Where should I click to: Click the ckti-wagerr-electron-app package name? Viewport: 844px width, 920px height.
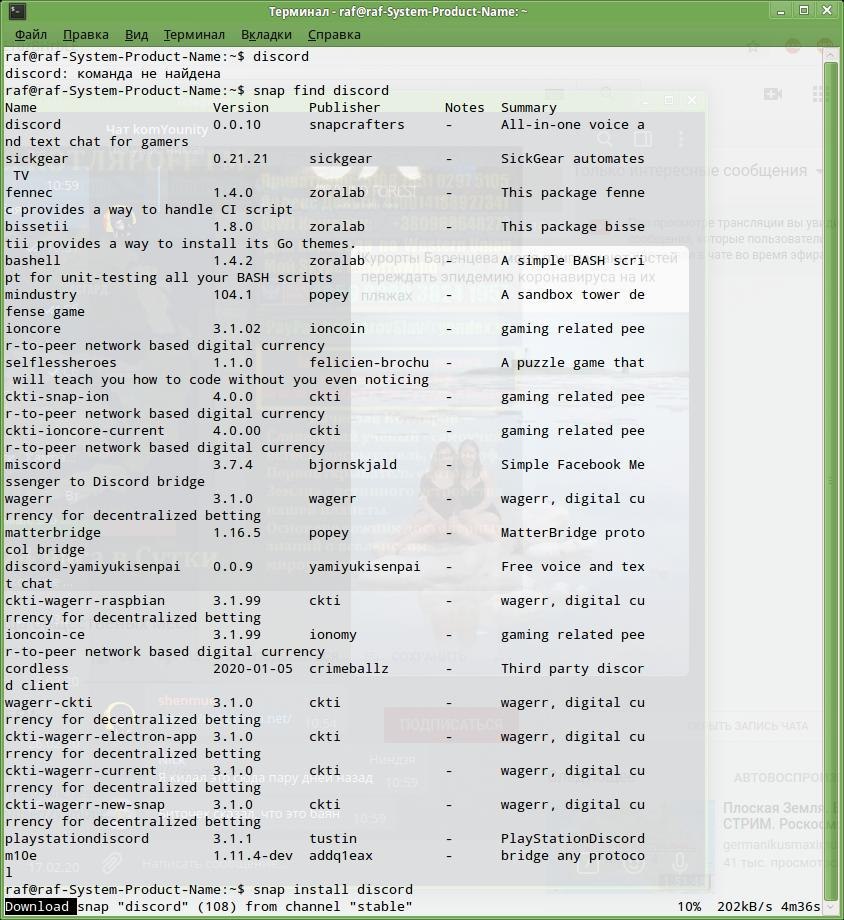[x=101, y=737]
